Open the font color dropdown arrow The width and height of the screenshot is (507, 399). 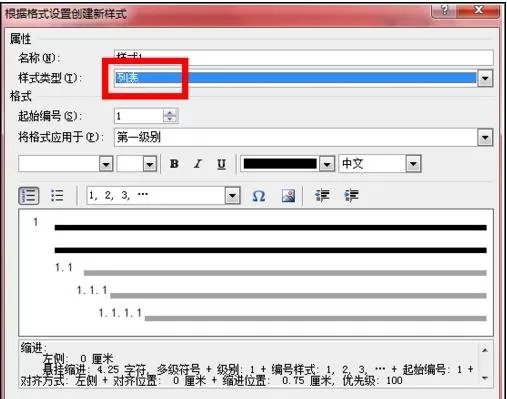(327, 164)
